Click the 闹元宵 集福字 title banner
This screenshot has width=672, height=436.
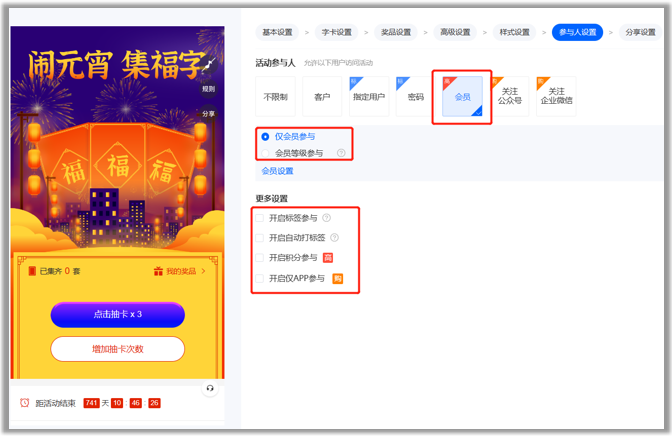(x=117, y=64)
